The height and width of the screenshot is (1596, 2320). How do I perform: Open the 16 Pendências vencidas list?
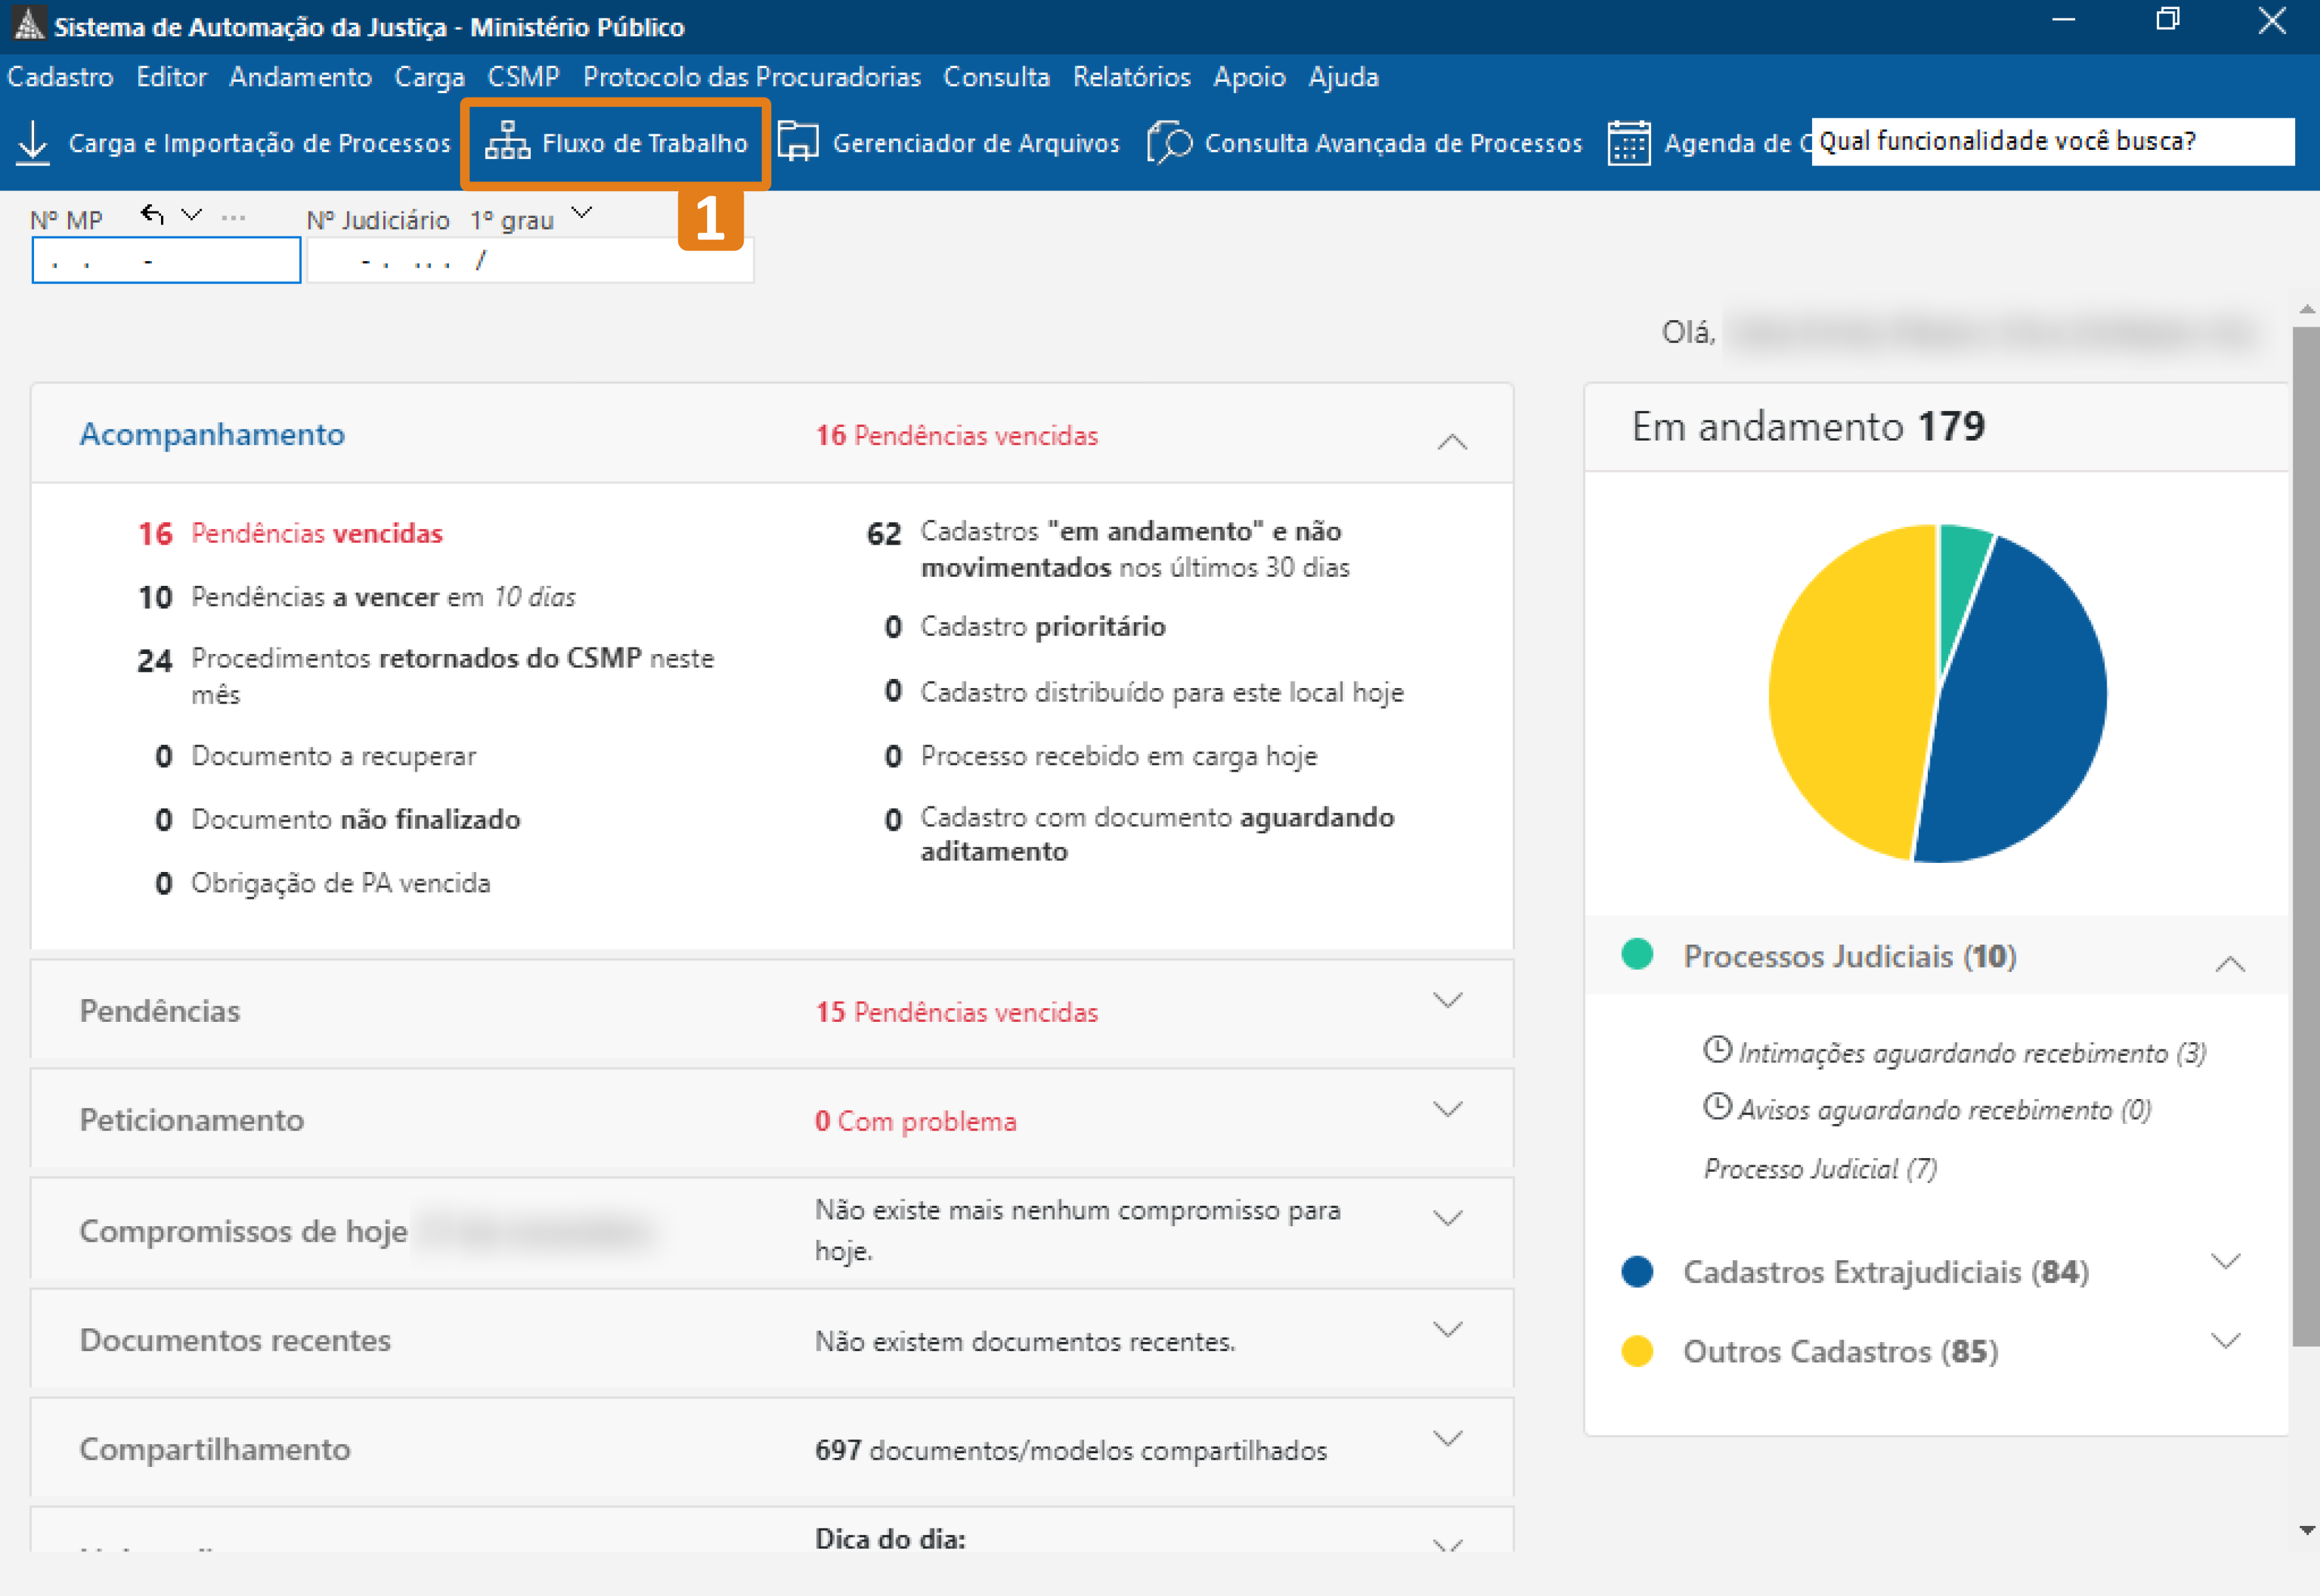tap(316, 533)
